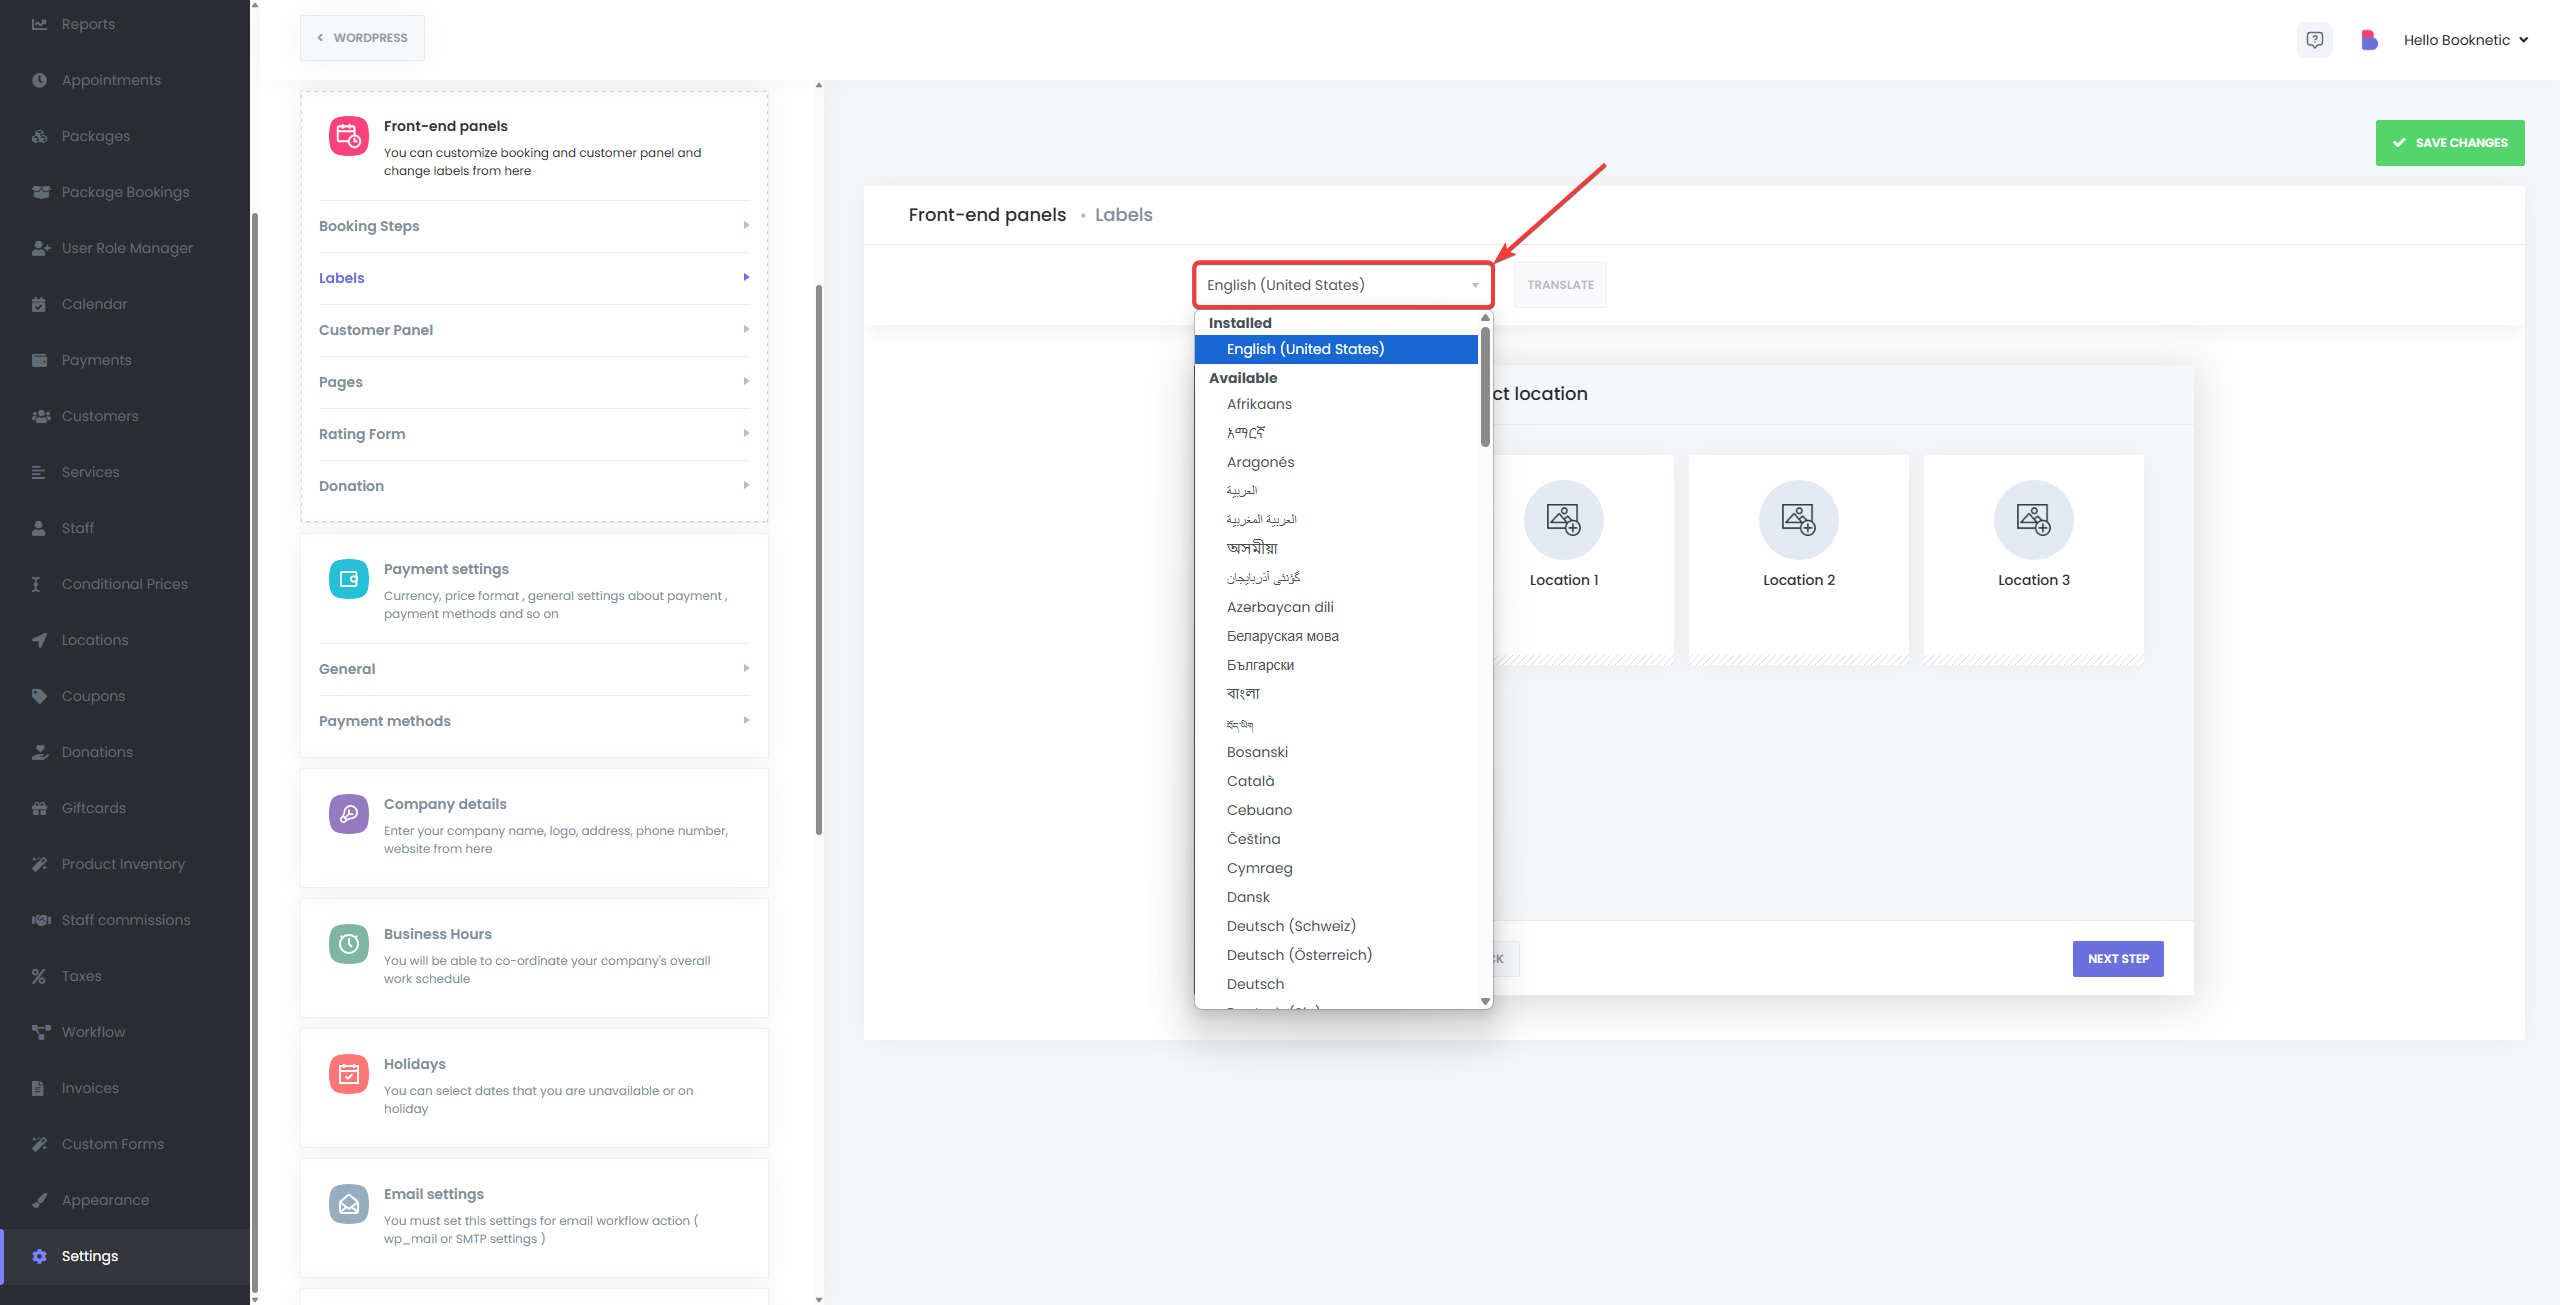Click the settings panel scrollbar
This screenshot has height=1305, width=2560.
(819, 560)
